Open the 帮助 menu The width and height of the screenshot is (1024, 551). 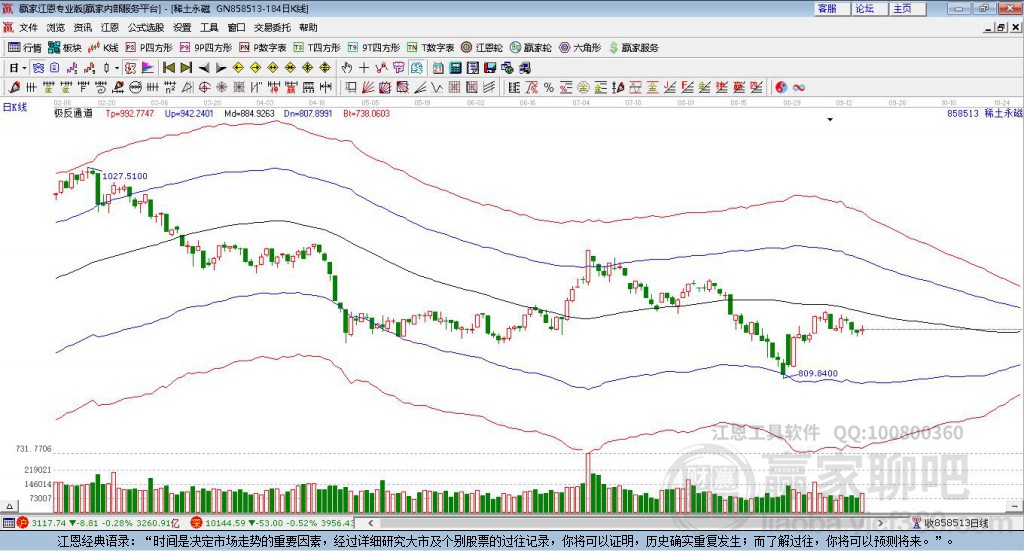click(308, 27)
